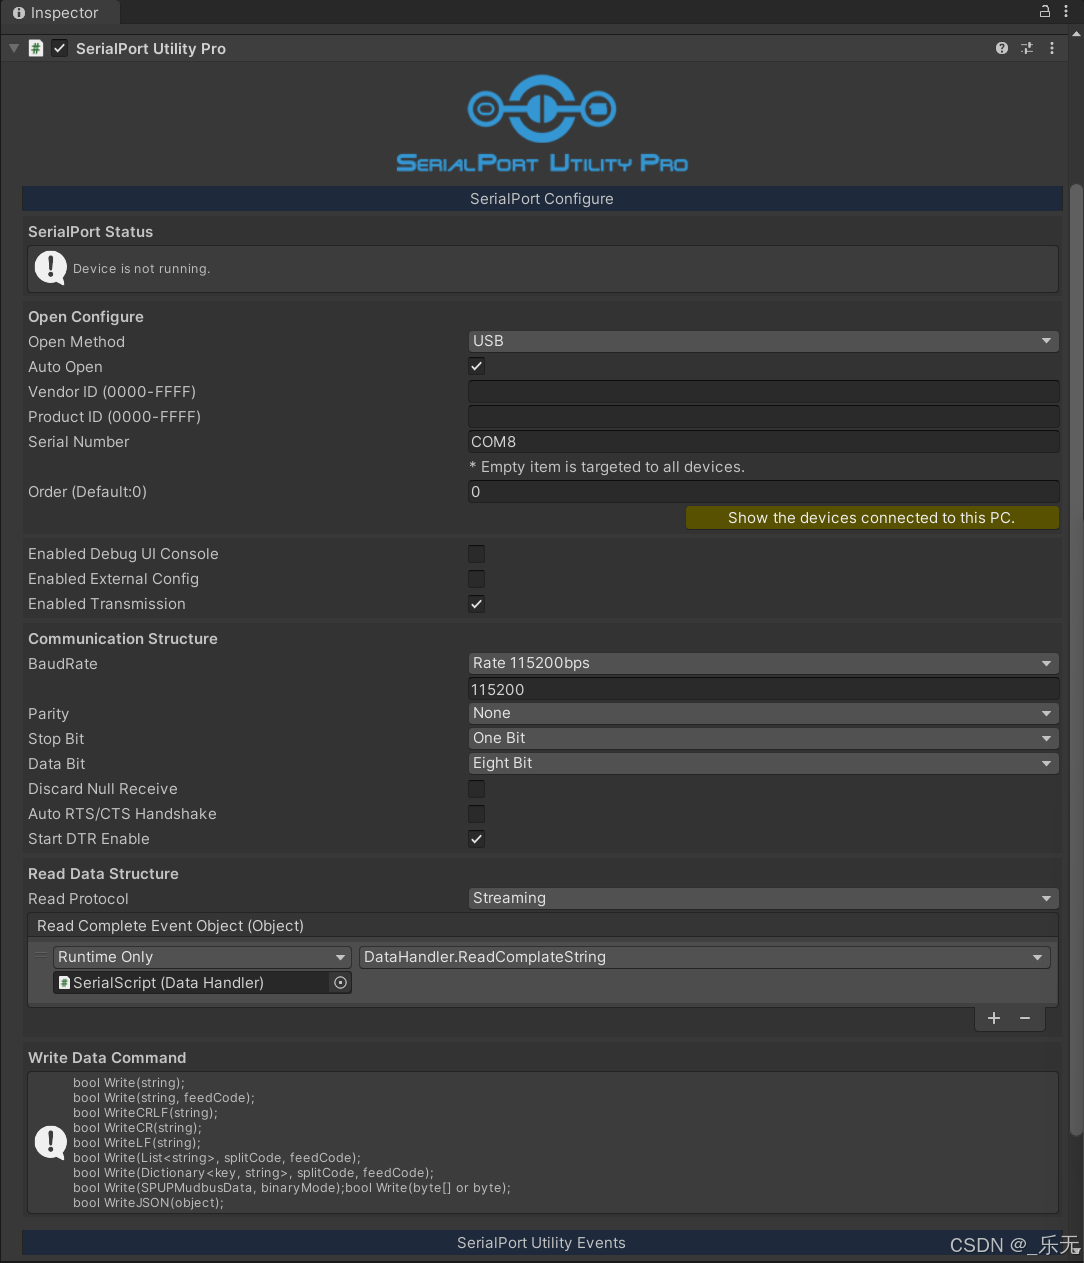The width and height of the screenshot is (1084, 1263).
Task: Click the object picker circle for SerialScript
Action: click(x=340, y=983)
